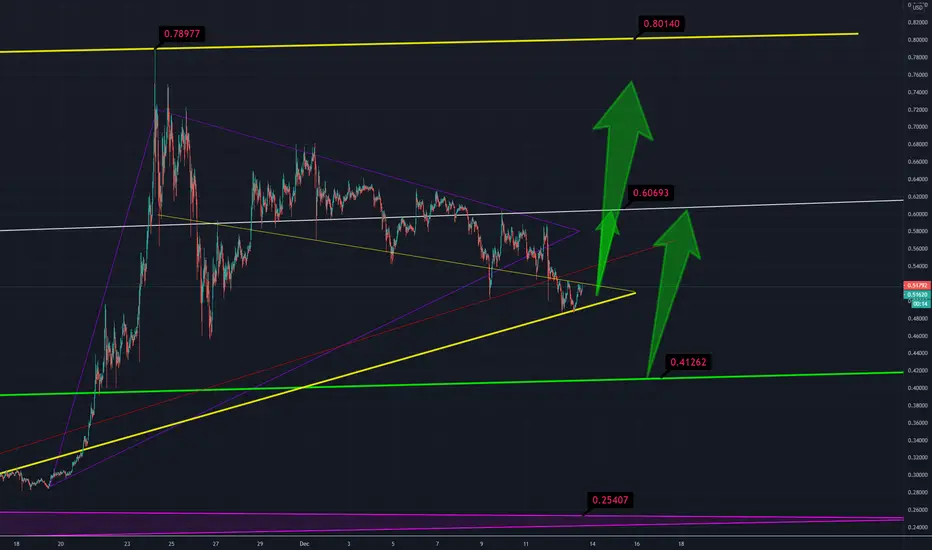Click the 0.38000 price axis tick
The height and width of the screenshot is (550, 932).
click(918, 406)
